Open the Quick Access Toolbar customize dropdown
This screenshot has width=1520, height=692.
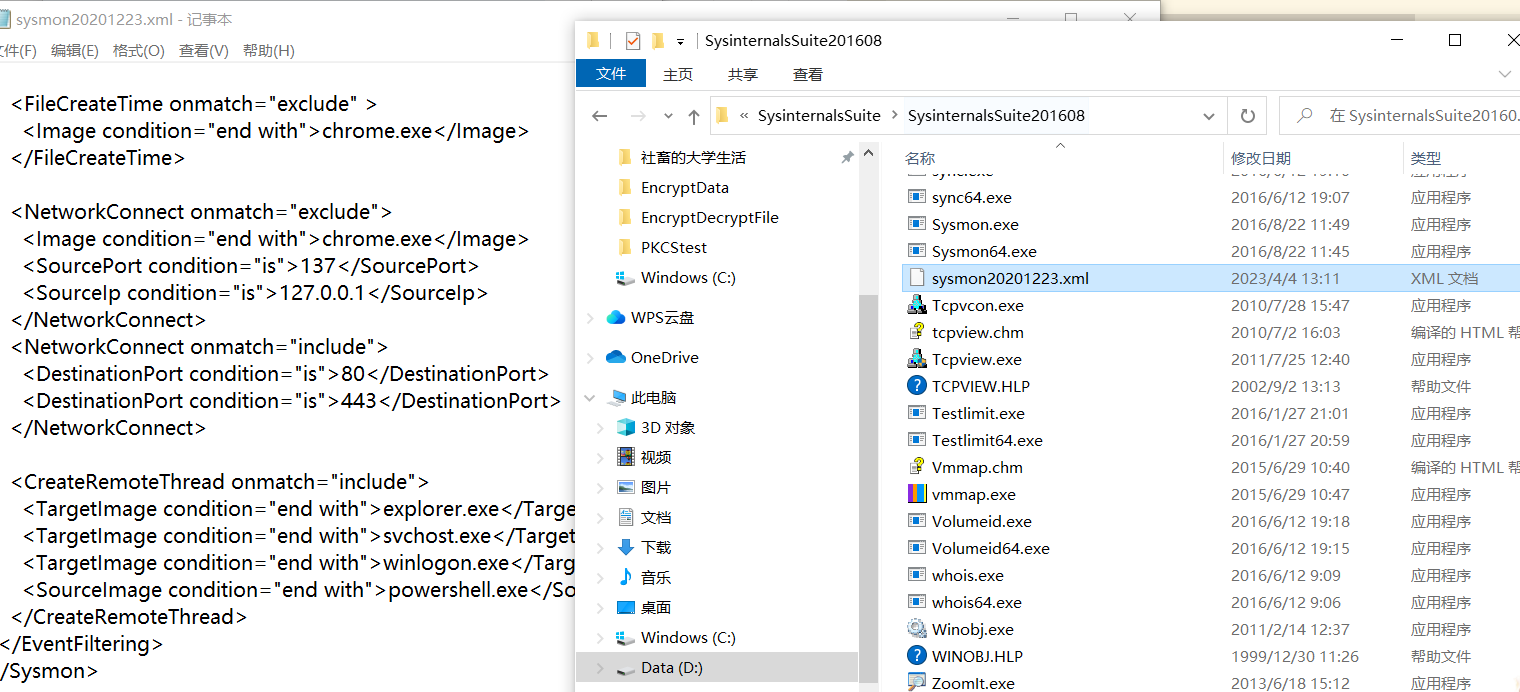(680, 41)
